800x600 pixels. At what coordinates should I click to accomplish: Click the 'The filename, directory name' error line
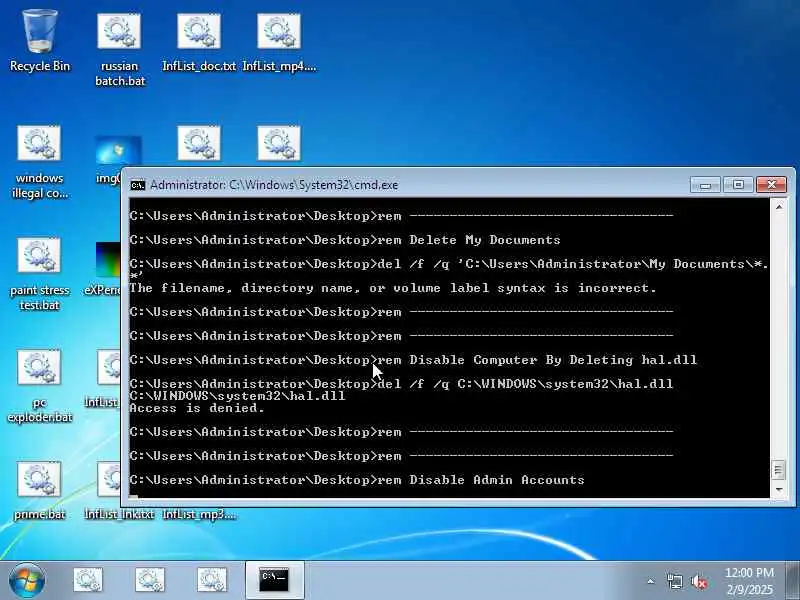(x=393, y=288)
